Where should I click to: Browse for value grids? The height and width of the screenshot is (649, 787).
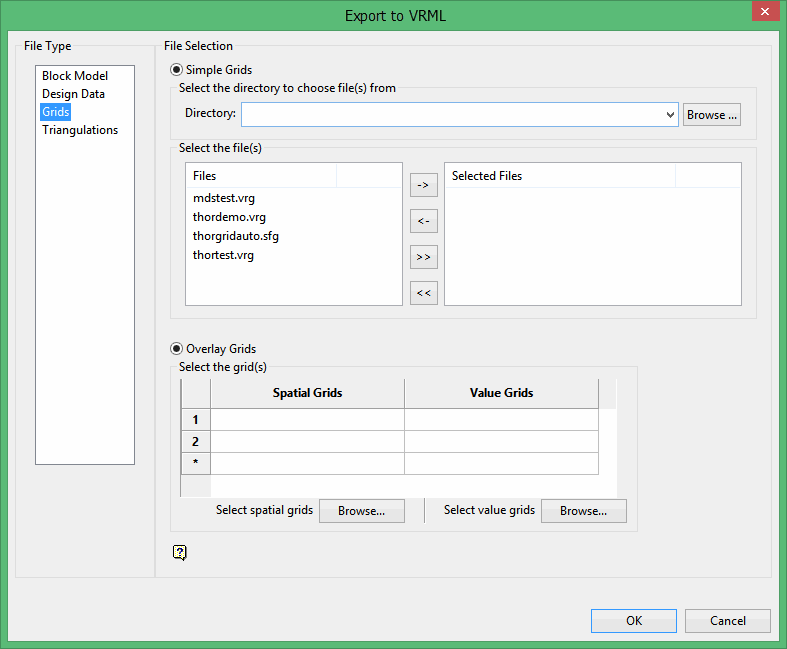pos(583,511)
